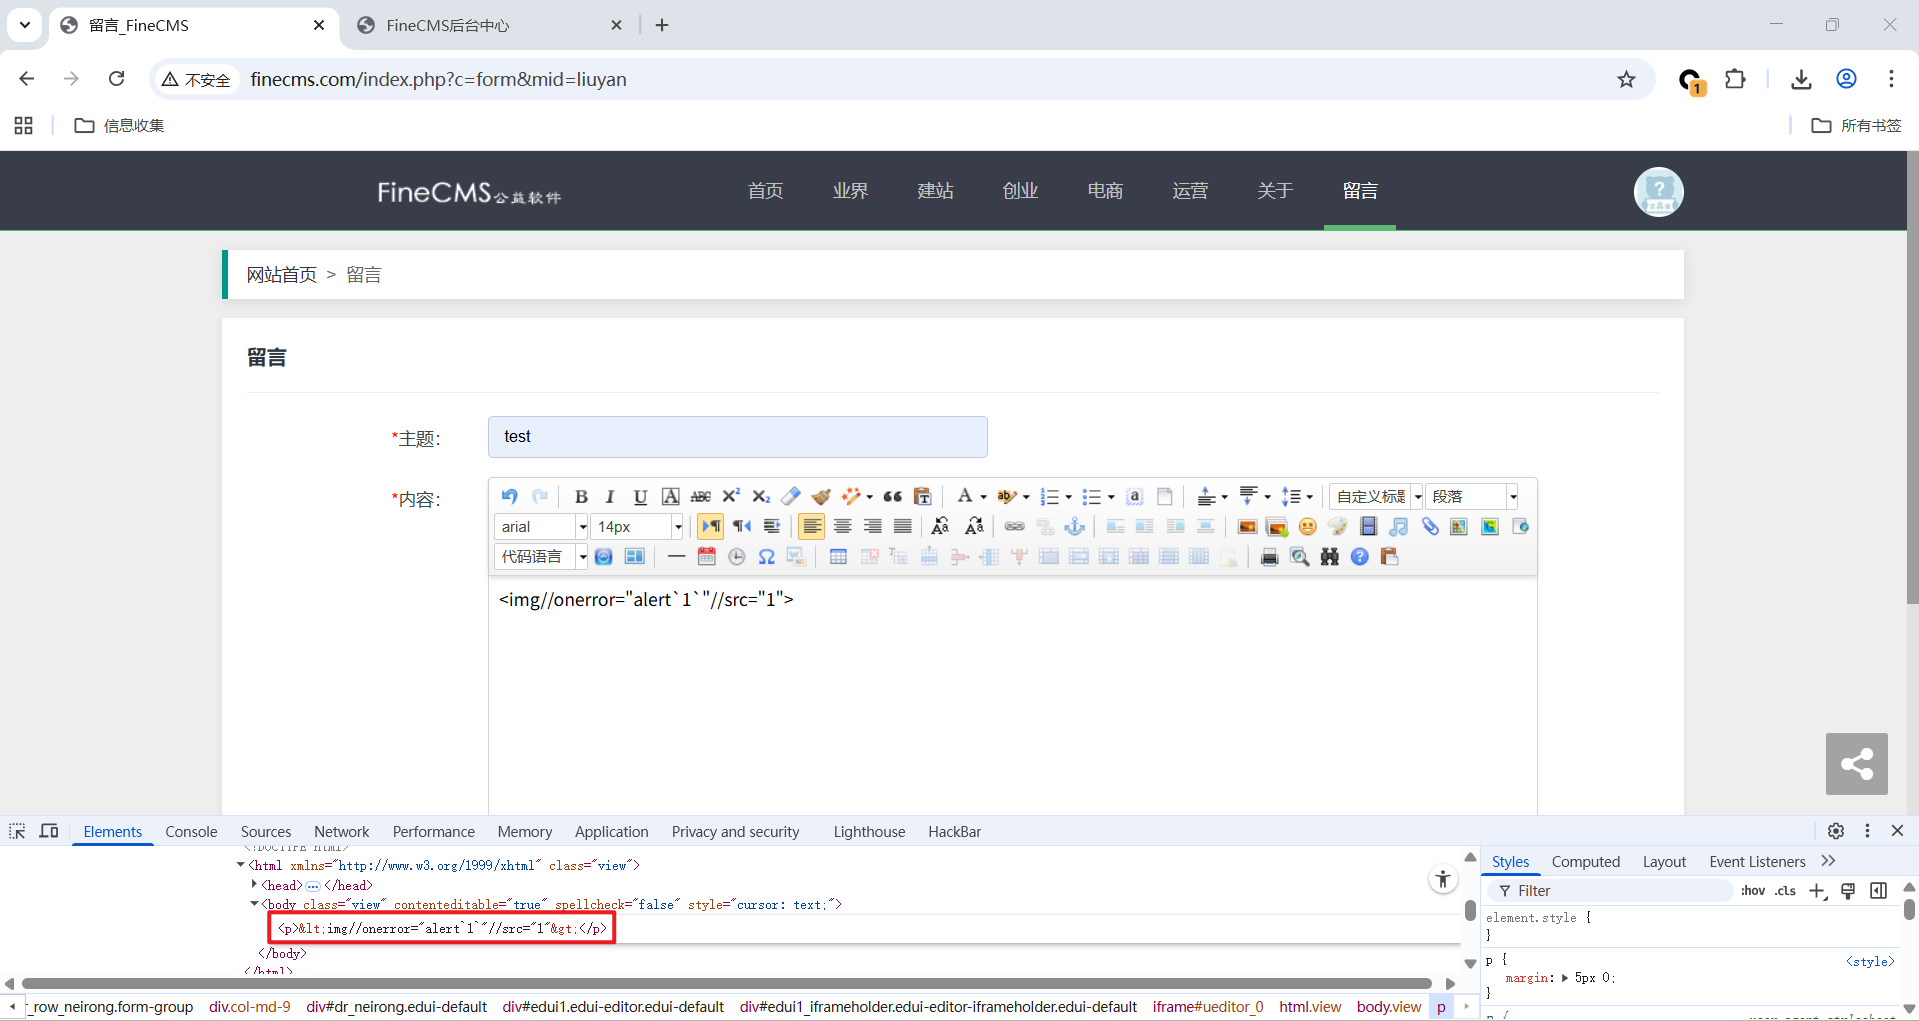This screenshot has width=1919, height=1021.
Task: Insert a table in the editor
Action: (839, 557)
